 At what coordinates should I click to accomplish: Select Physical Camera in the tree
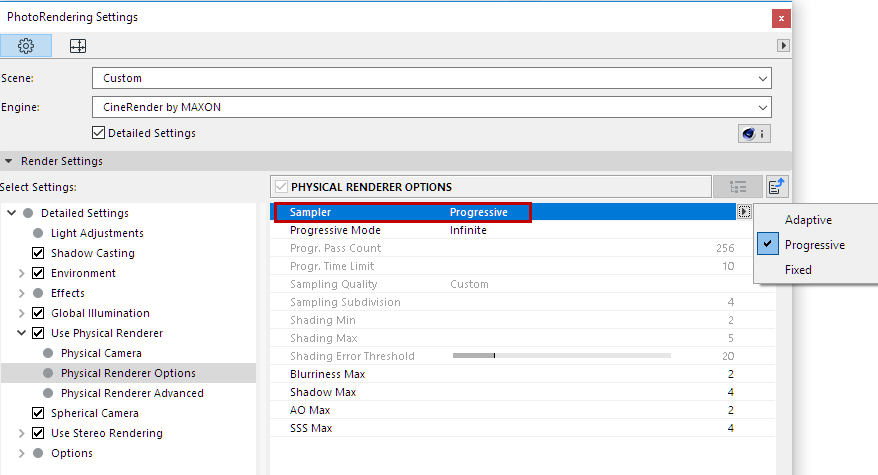(101, 353)
